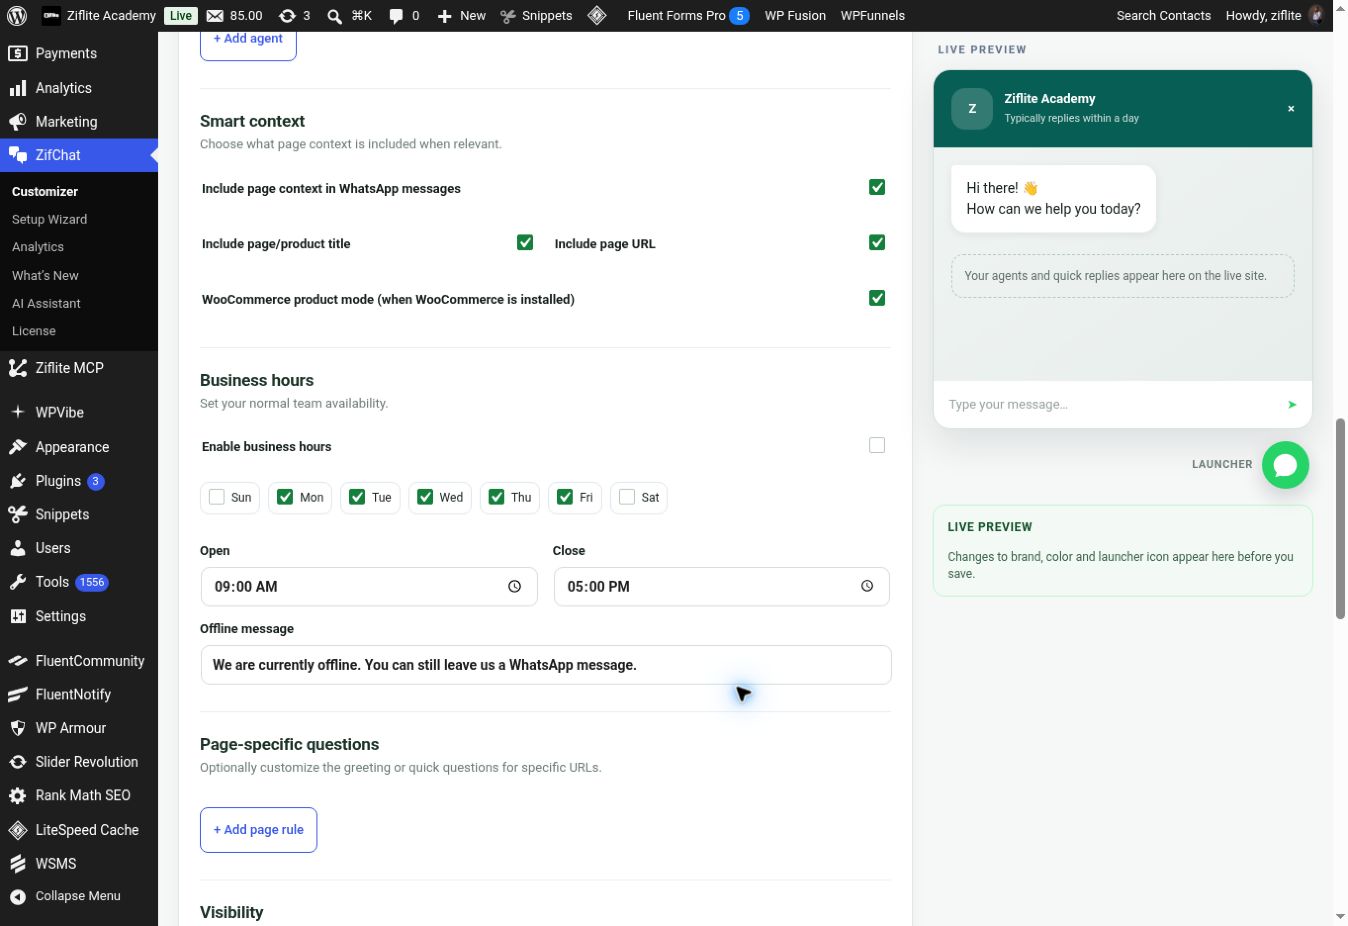Open Rank Math SEO gear icon
1348x926 pixels.
point(18,796)
